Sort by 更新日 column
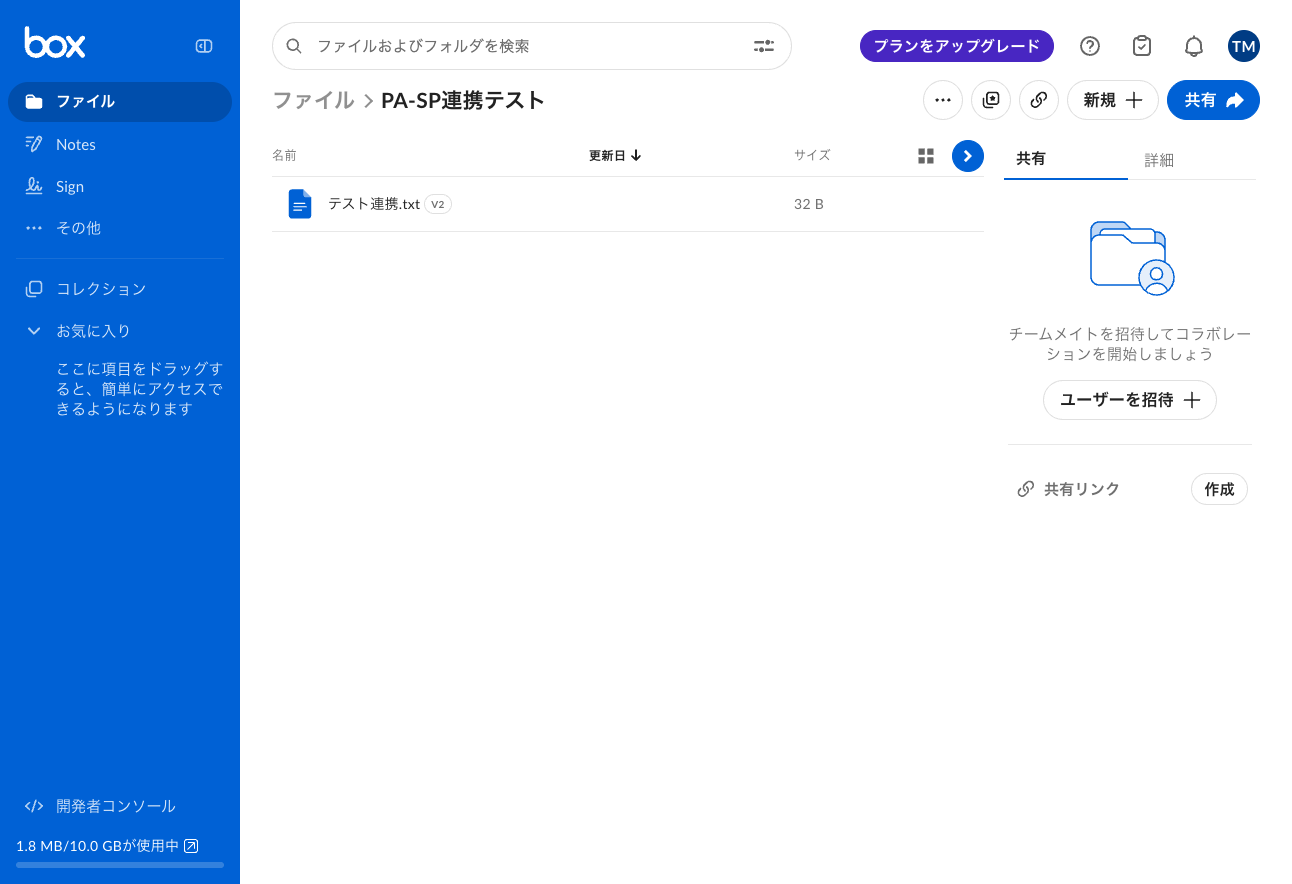Viewport: 1292px width, 884px height. 615,155
